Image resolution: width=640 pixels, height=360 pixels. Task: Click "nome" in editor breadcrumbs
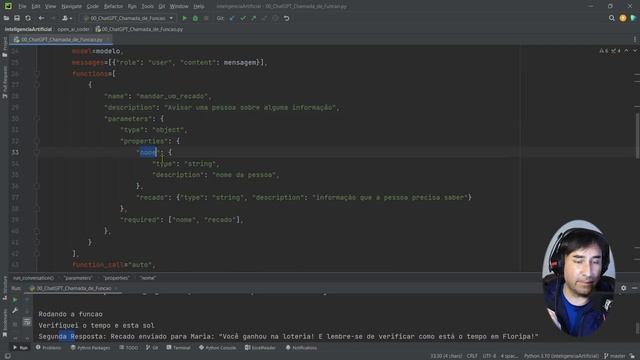[x=148, y=278]
